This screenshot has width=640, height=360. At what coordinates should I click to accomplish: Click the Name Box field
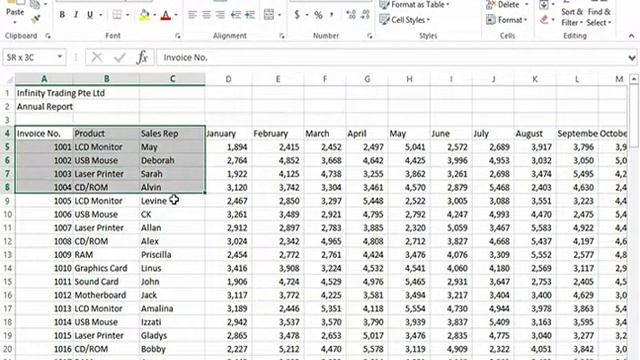(29, 58)
